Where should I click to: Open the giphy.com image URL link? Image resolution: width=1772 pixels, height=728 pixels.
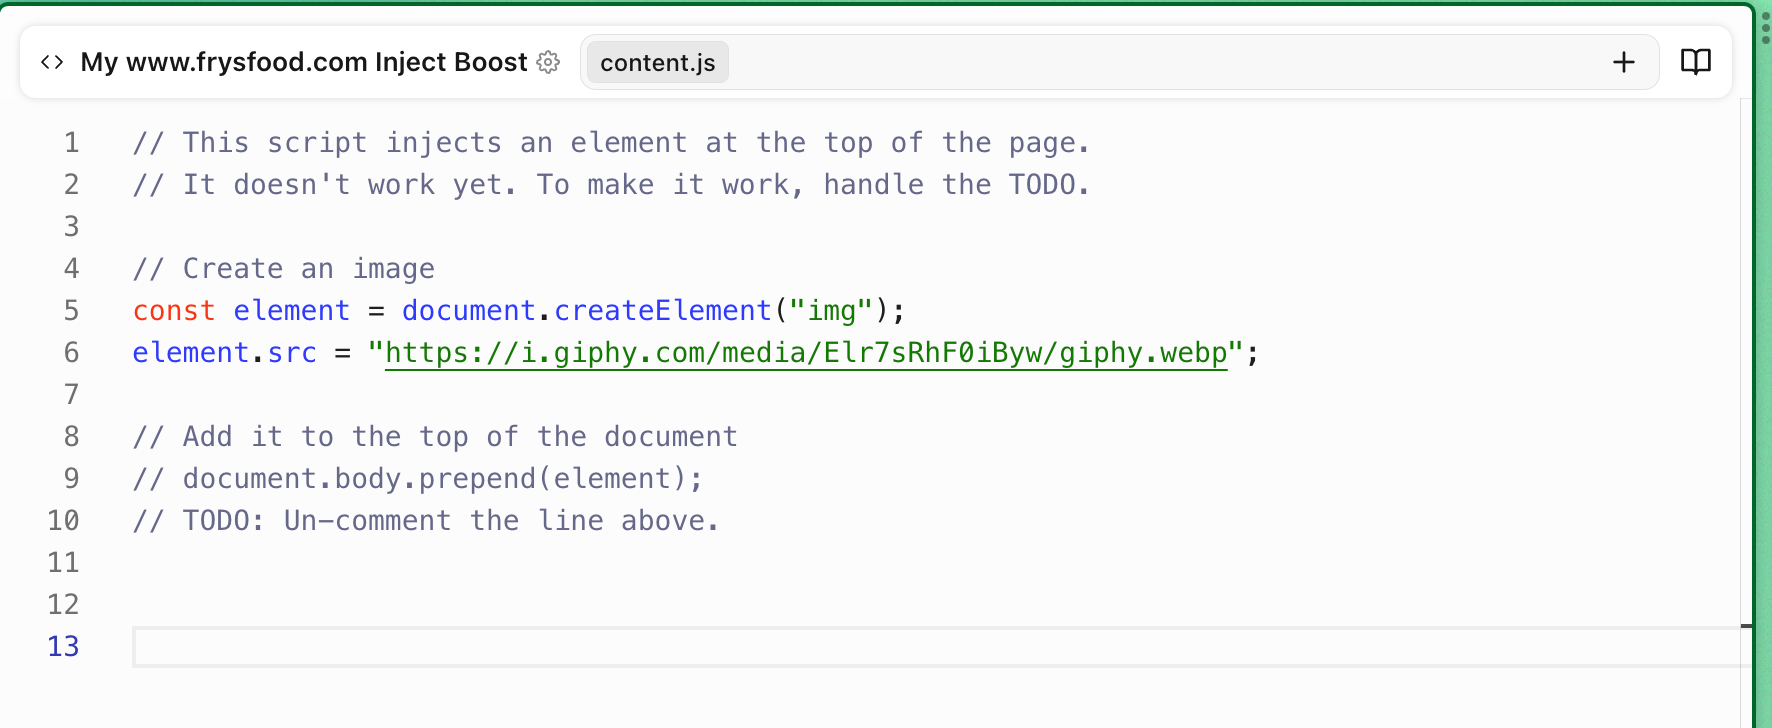point(806,353)
